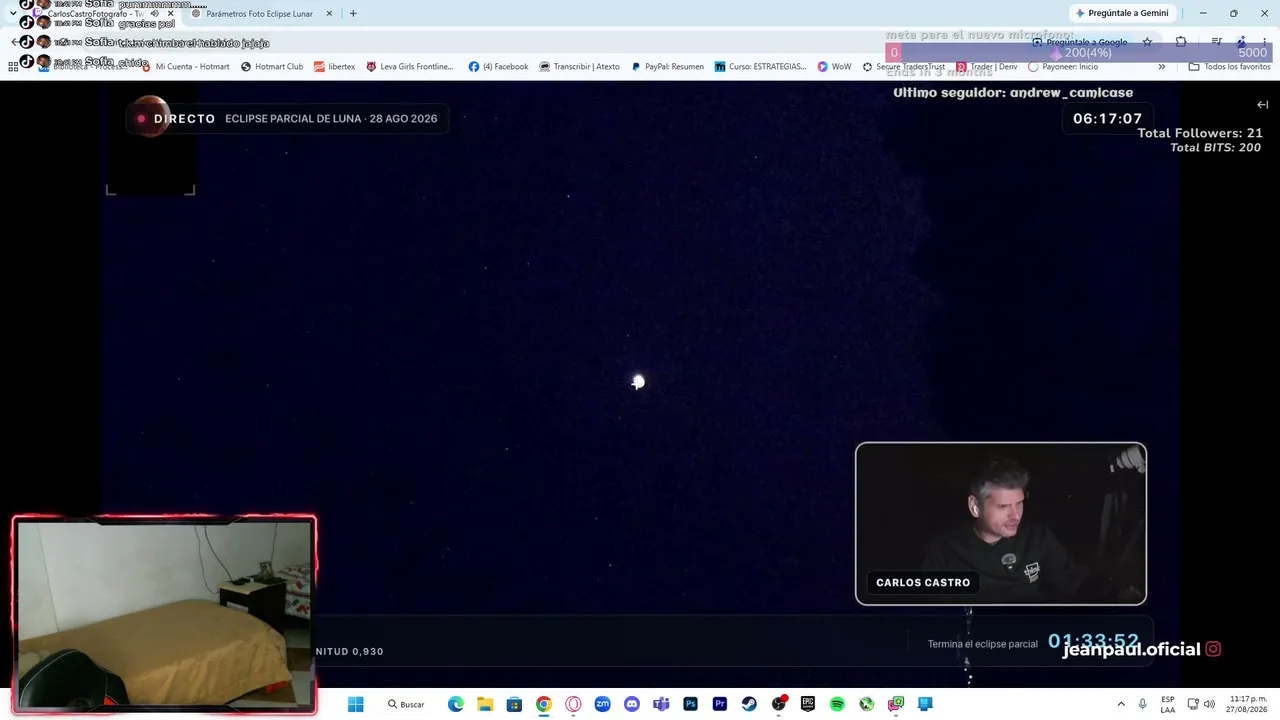Open the (4) Facebook bookmark
Image resolution: width=1280 pixels, height=720 pixels.
pos(498,67)
